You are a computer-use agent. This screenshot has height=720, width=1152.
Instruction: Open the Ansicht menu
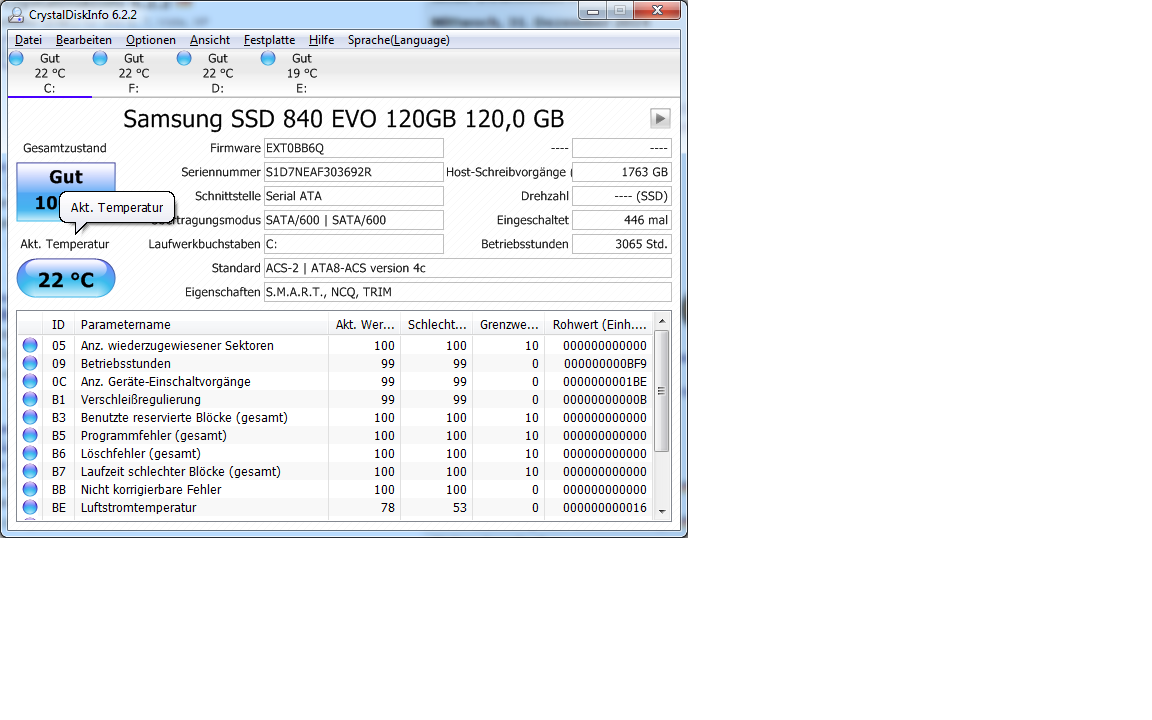point(209,40)
